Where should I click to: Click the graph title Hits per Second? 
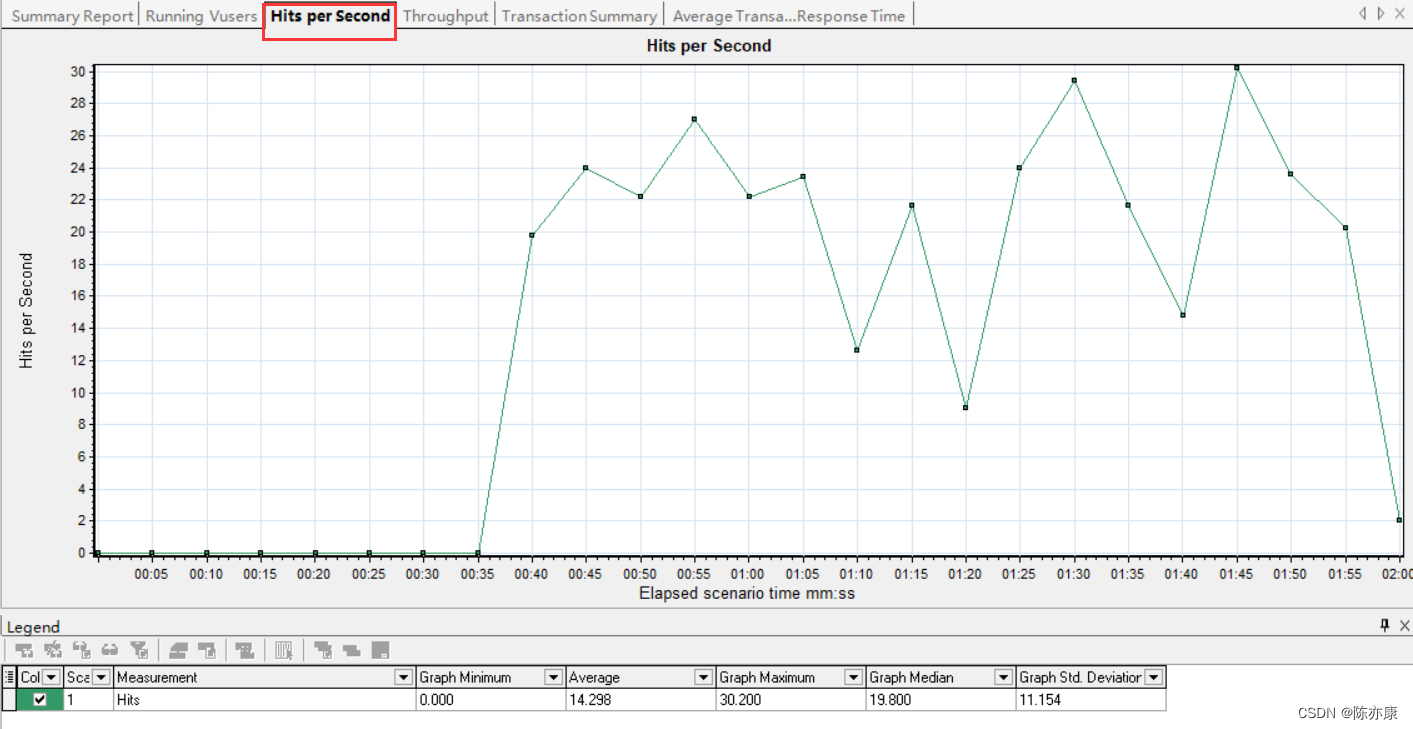click(709, 45)
